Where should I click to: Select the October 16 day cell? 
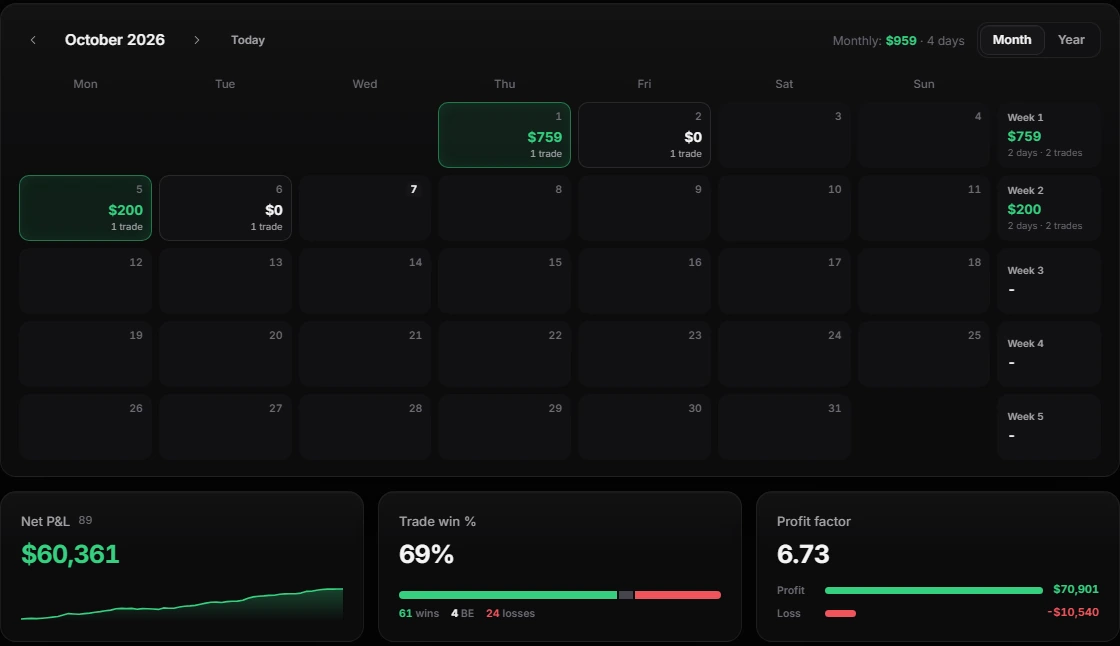click(x=644, y=281)
